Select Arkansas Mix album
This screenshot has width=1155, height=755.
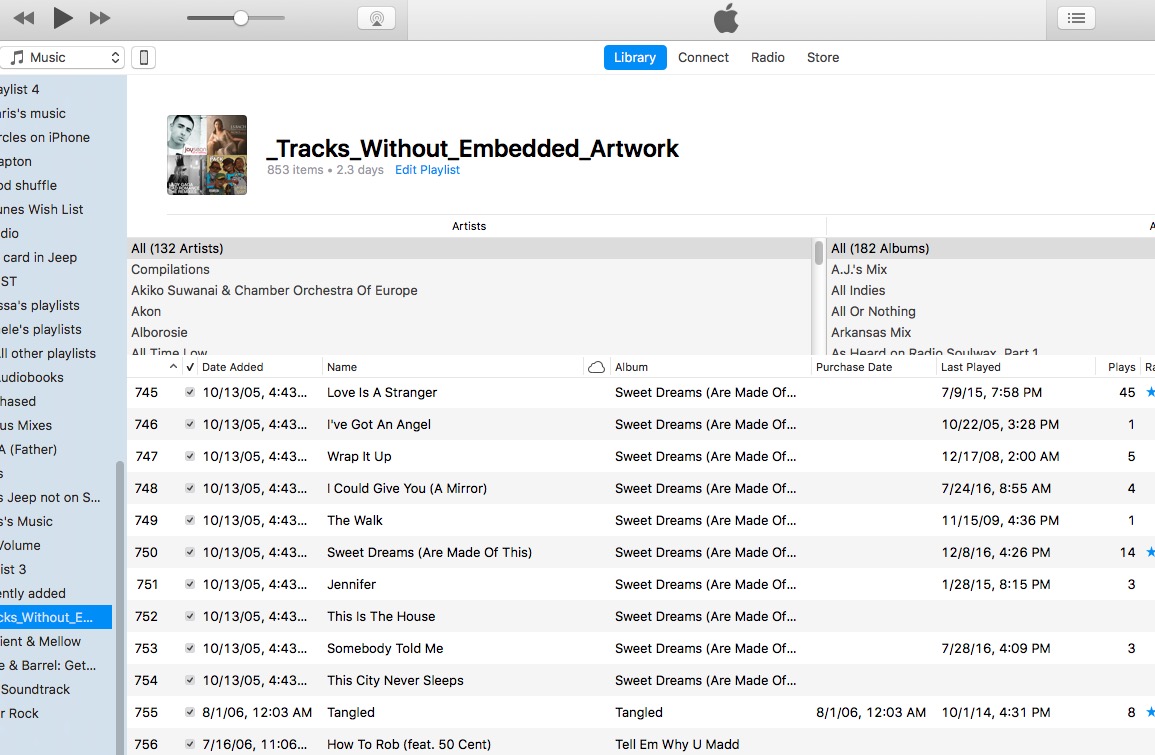[991, 332]
